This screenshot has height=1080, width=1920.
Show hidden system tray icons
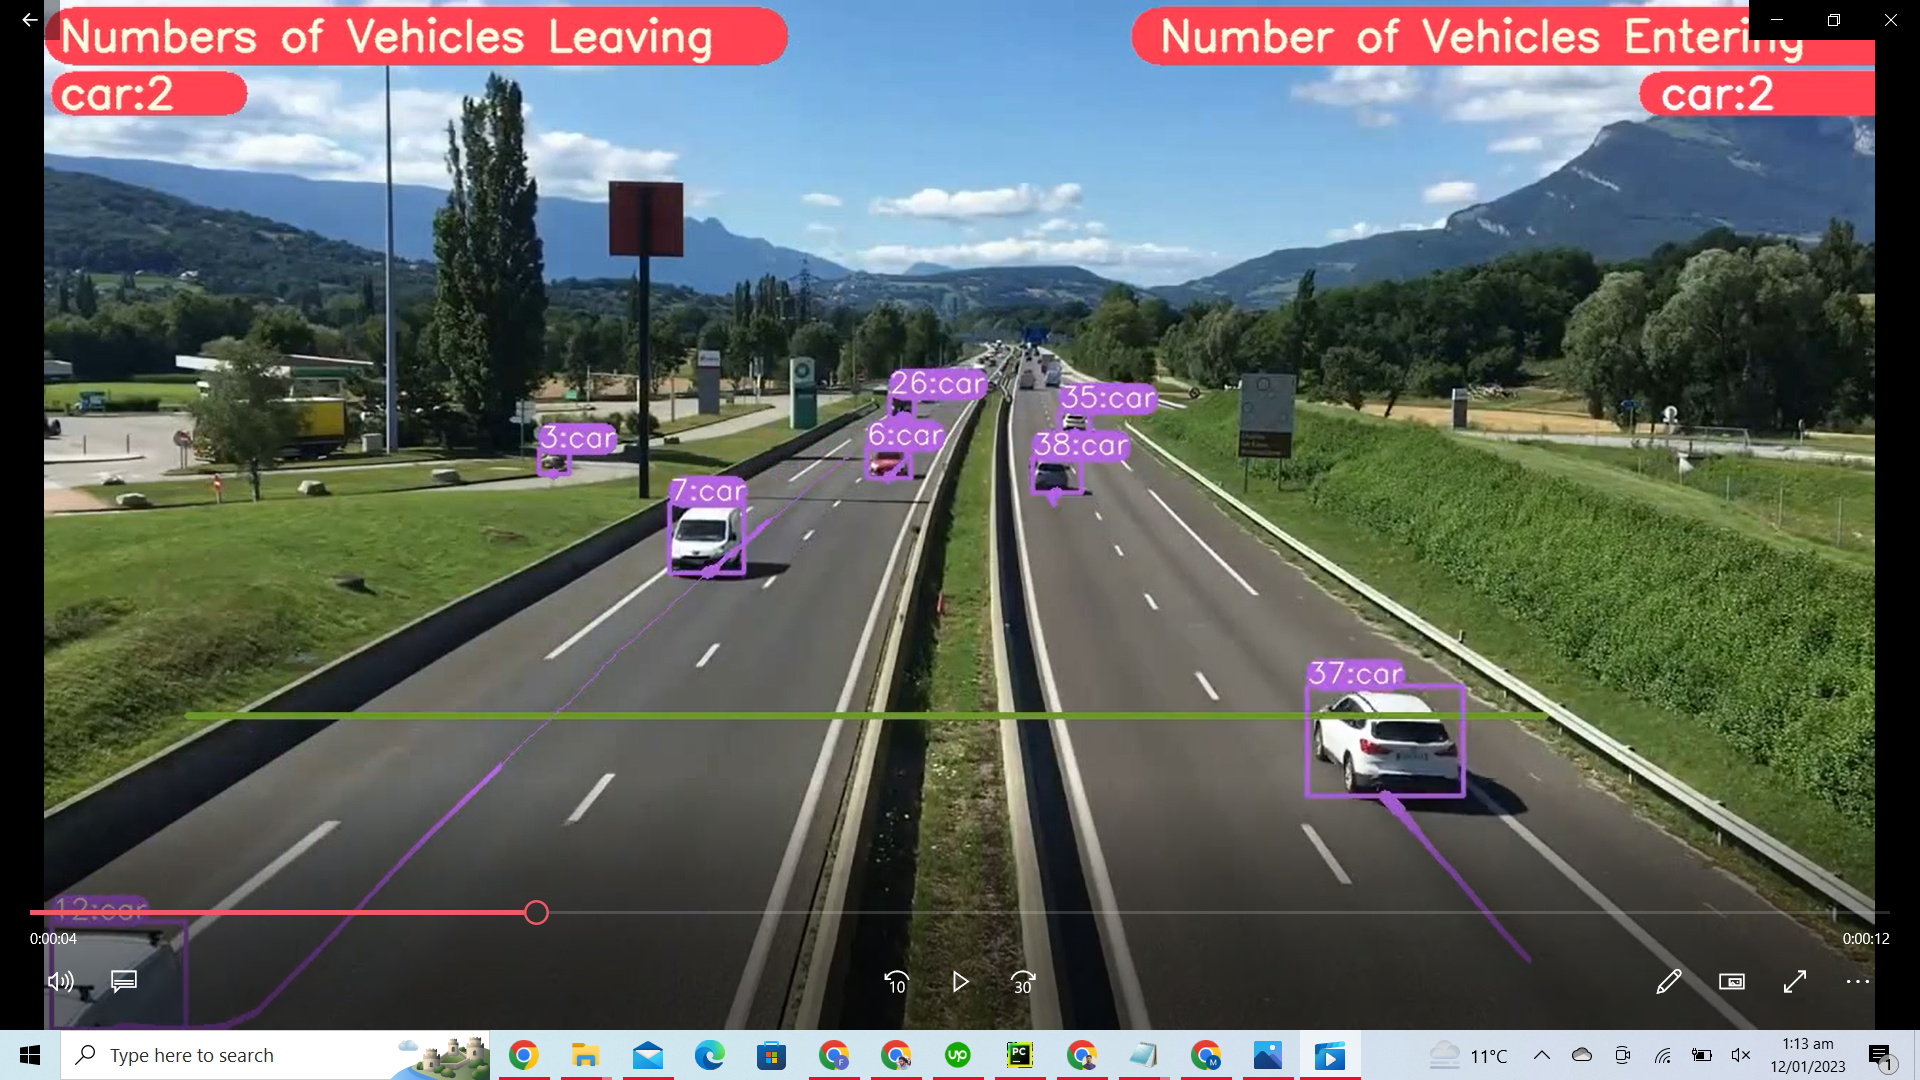pos(1542,1055)
